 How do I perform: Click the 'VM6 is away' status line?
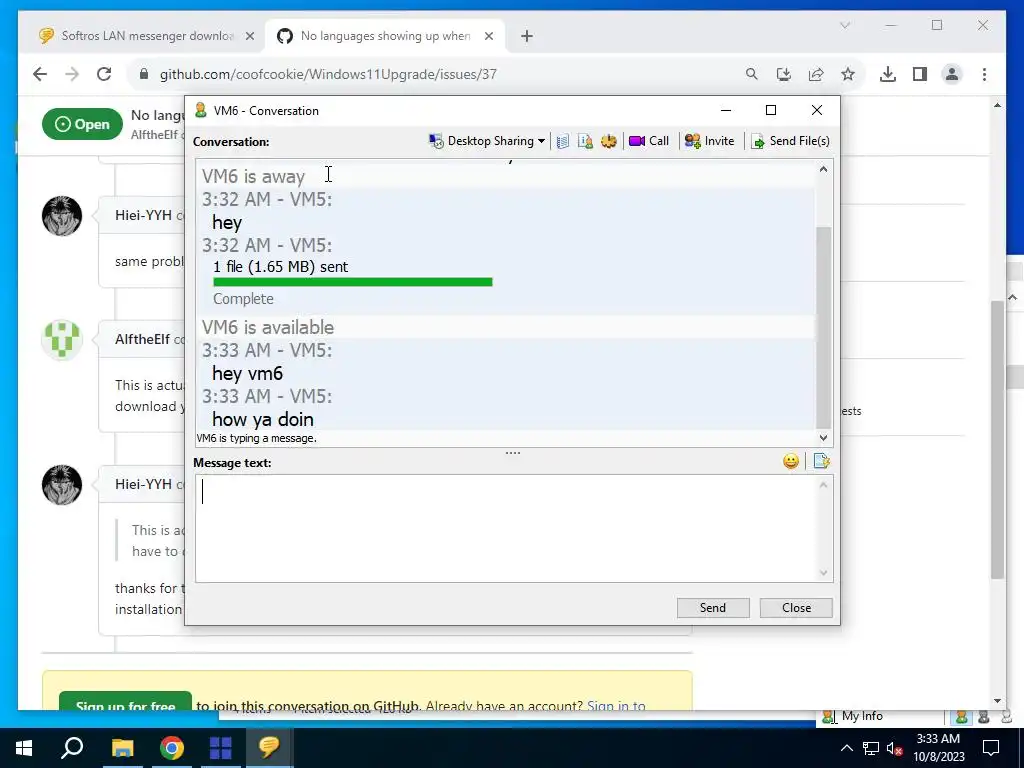(x=253, y=176)
